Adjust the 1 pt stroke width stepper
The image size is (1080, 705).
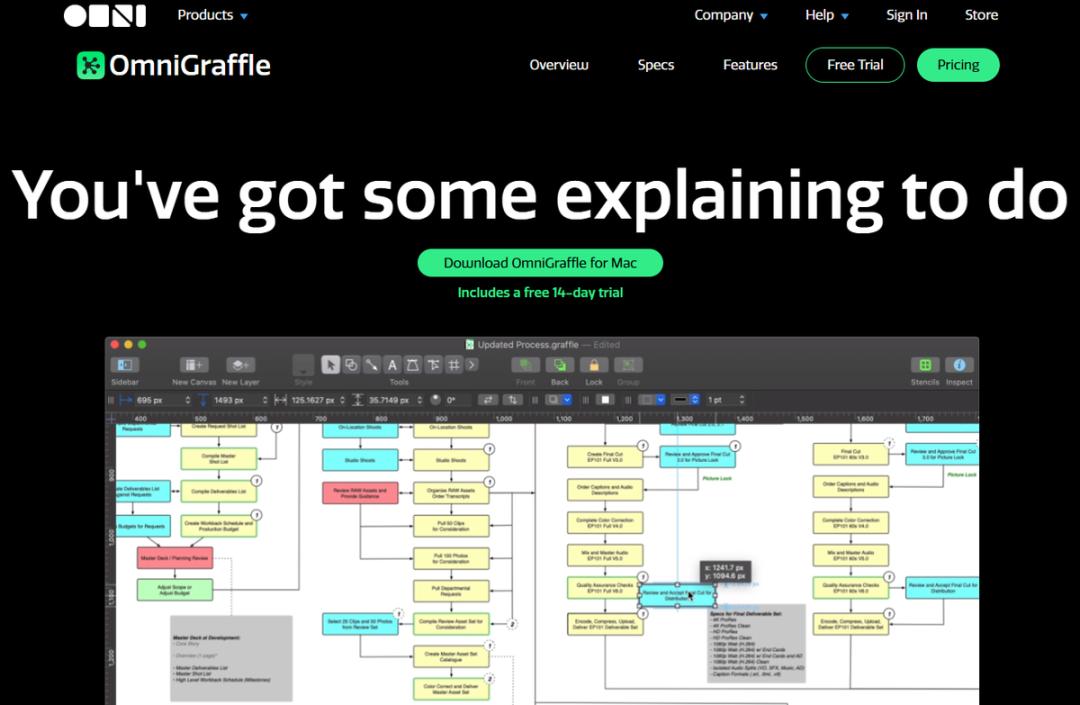742,399
